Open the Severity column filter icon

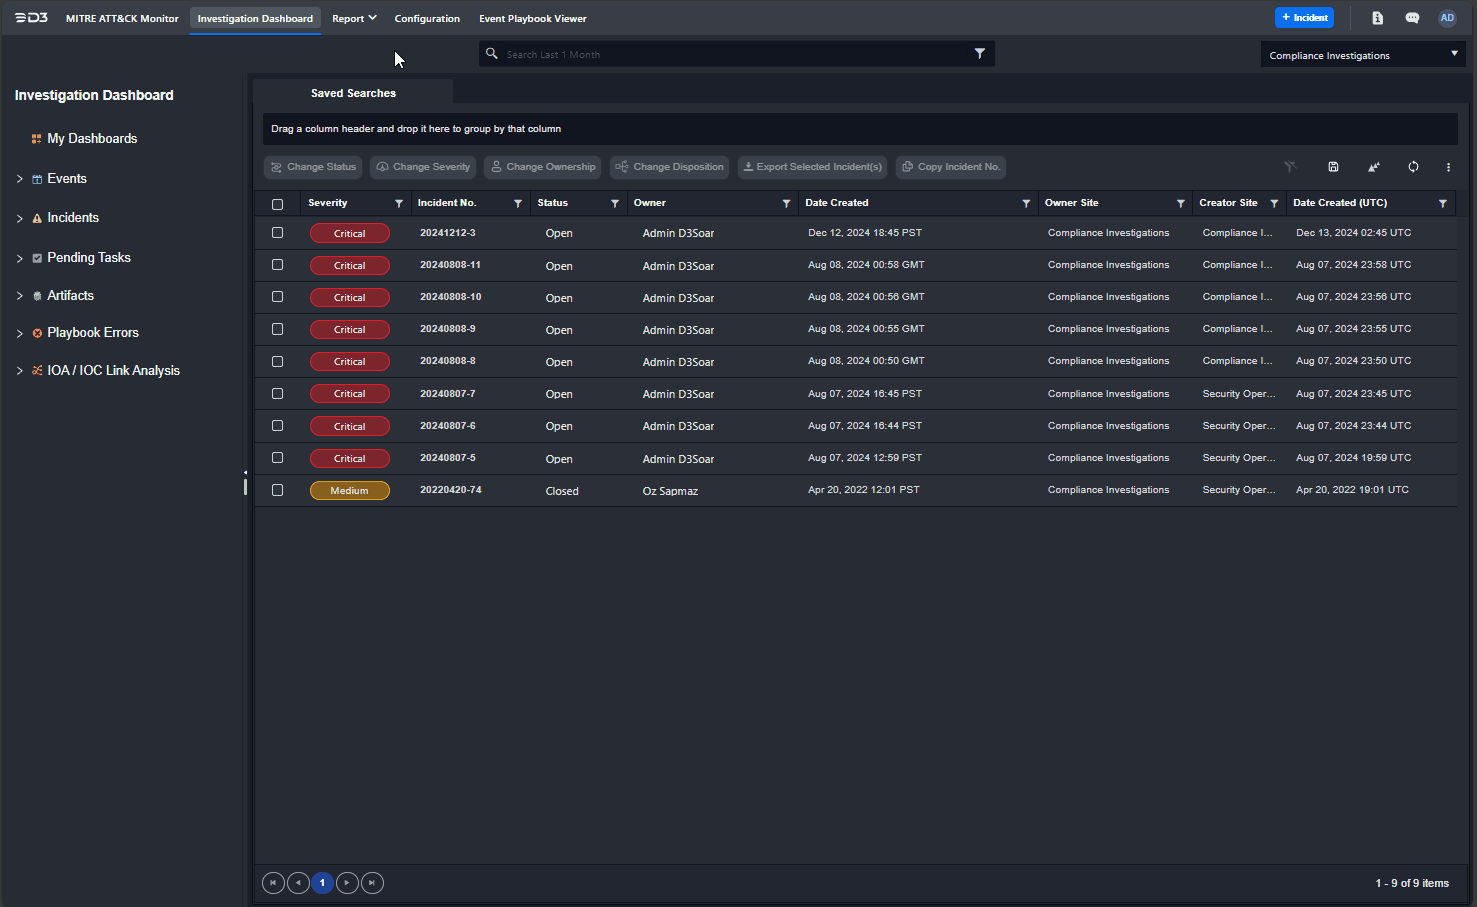tap(399, 203)
